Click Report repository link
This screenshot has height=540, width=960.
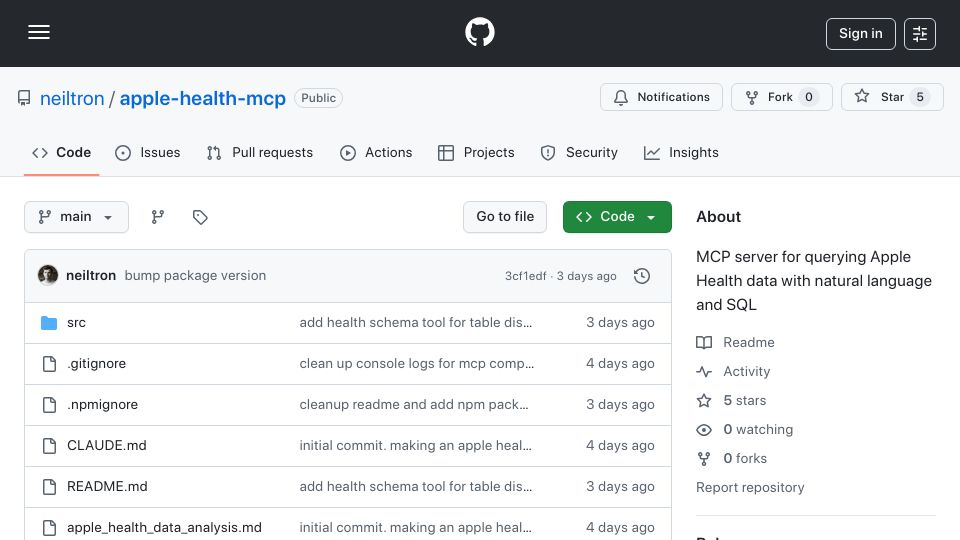point(750,487)
